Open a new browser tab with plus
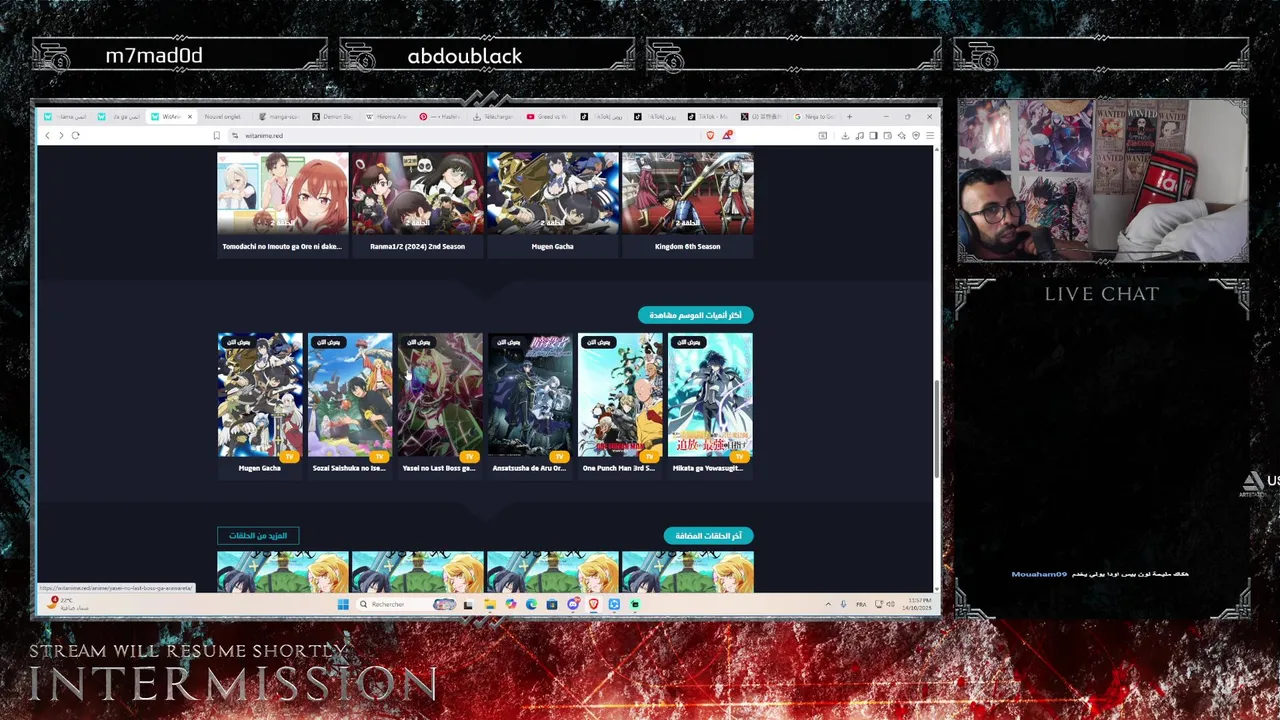The image size is (1280, 720). pos(848,117)
